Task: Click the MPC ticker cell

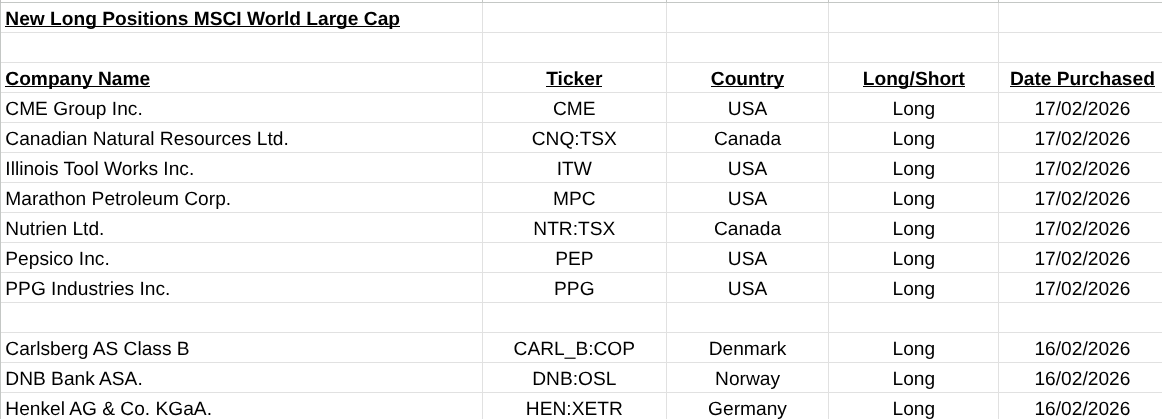Action: point(574,199)
